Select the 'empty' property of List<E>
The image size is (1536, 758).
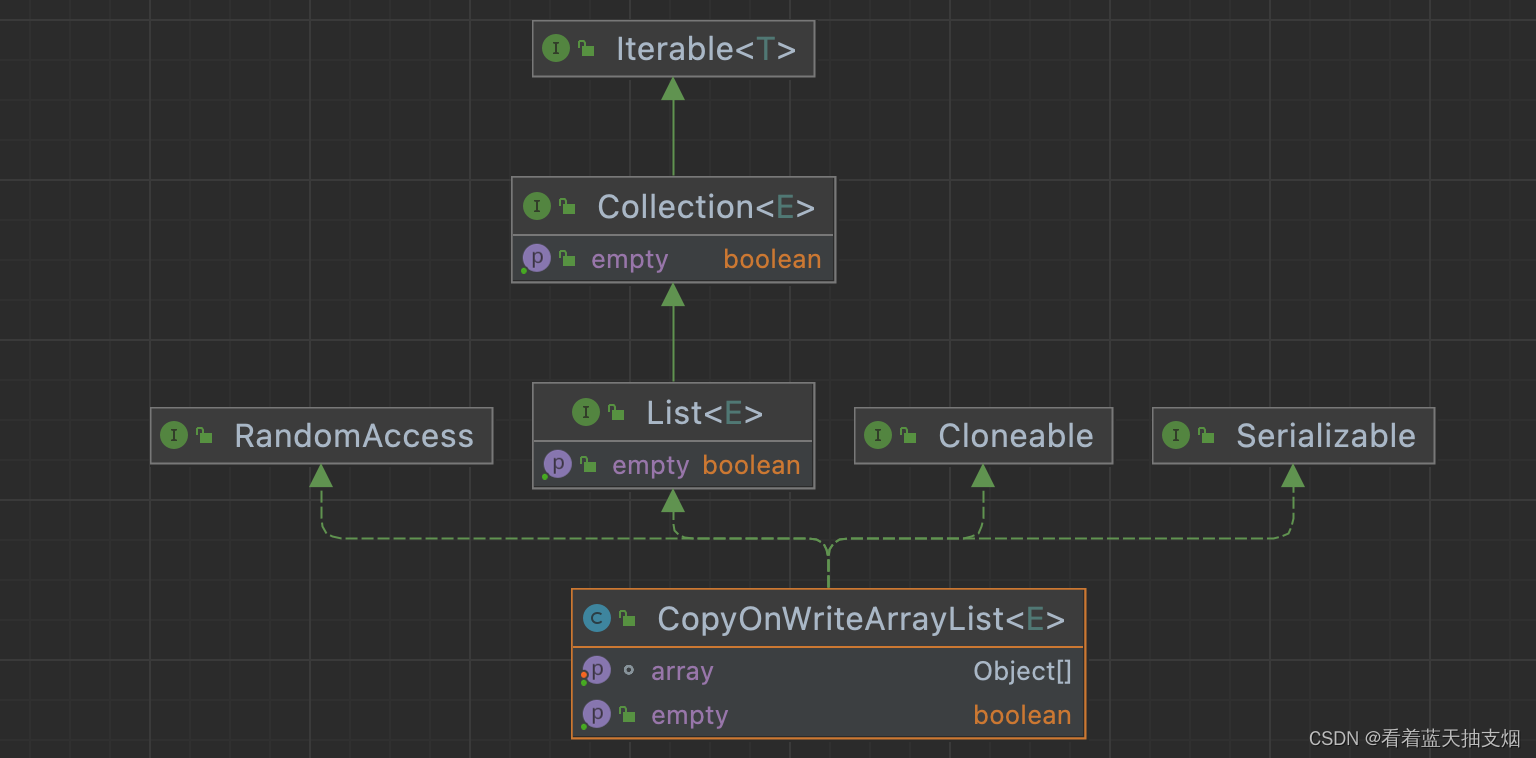pos(650,465)
